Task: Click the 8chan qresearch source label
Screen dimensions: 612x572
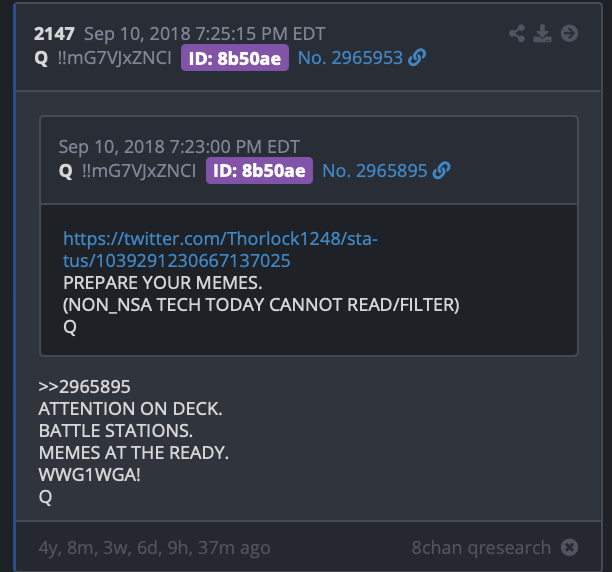Action: (481, 547)
